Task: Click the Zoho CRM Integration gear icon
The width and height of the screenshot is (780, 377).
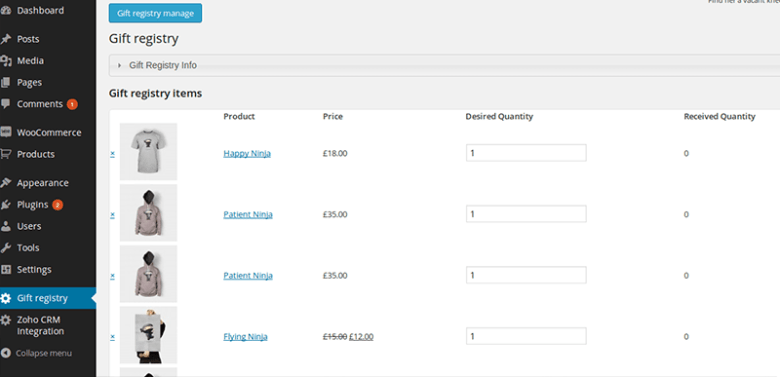Action: [x=5, y=320]
